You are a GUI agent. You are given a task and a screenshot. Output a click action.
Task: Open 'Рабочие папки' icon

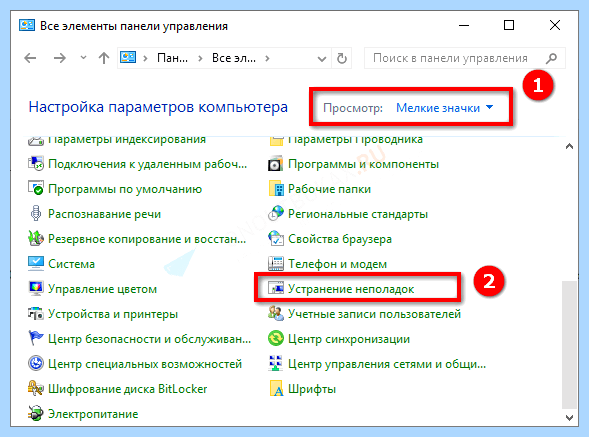pos(276,189)
